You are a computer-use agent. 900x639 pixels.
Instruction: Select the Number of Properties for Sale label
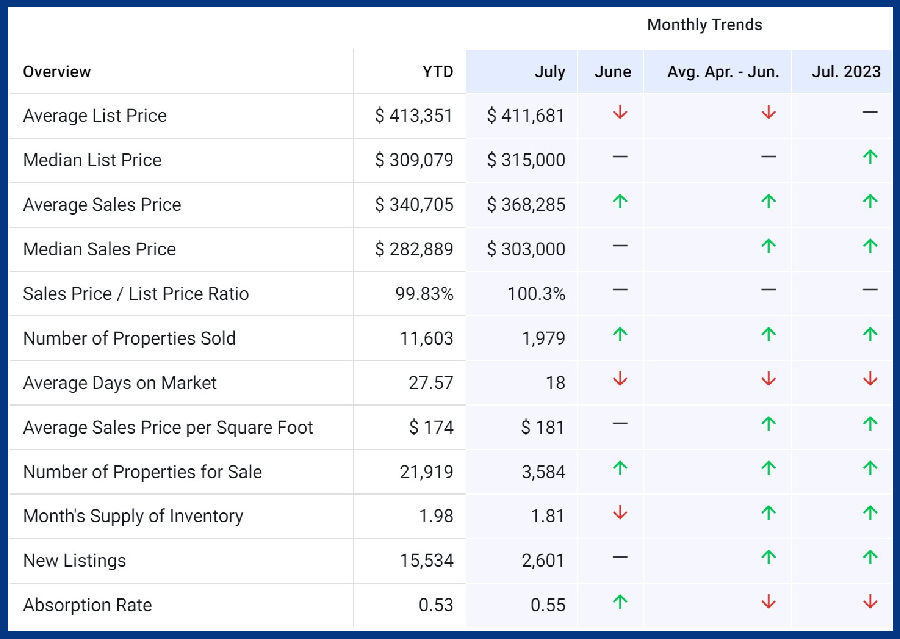pos(142,472)
